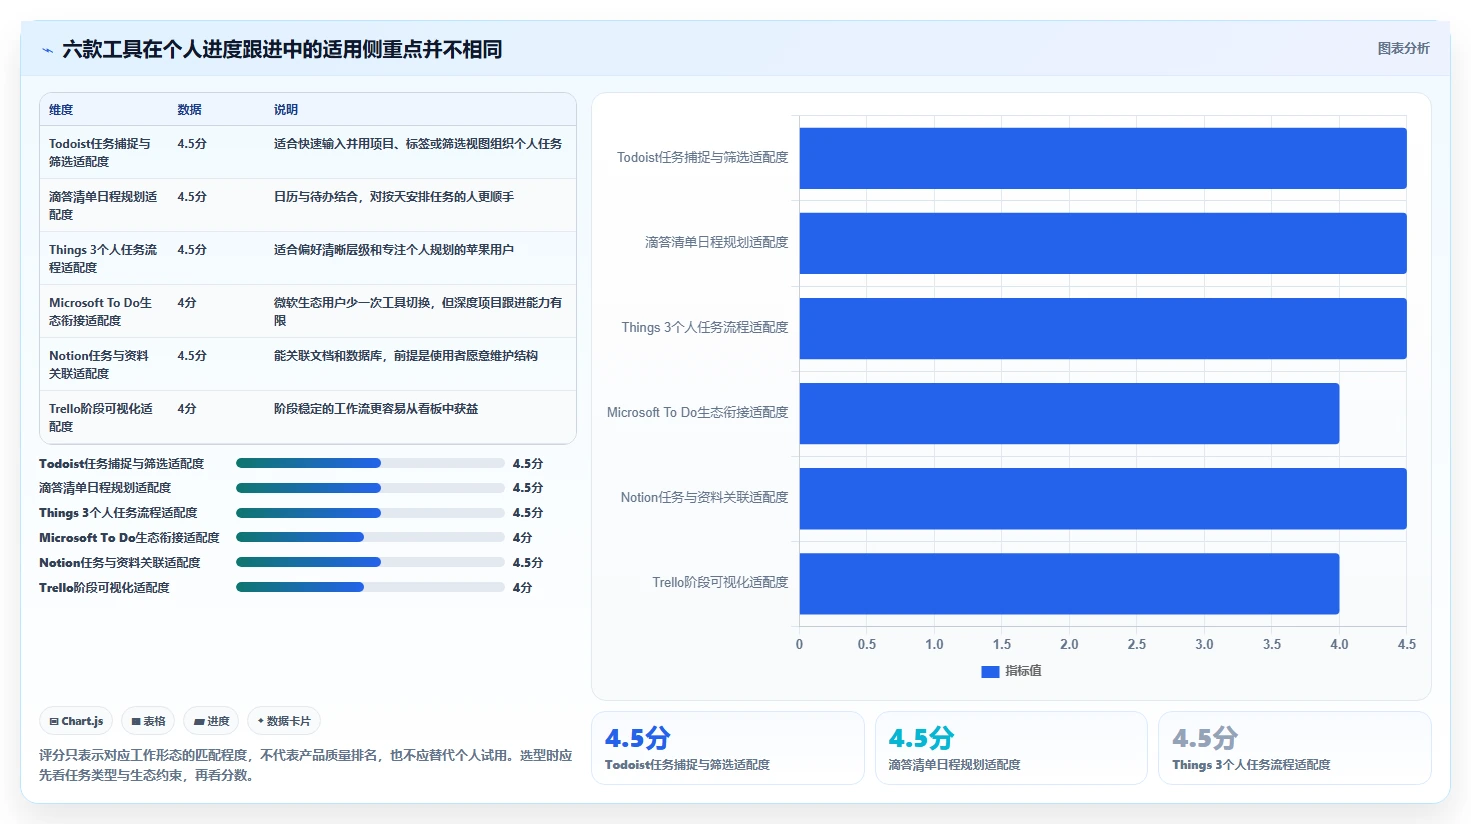
Task: Click table cell 滴答清单日程规划适配度
Action: (103, 205)
